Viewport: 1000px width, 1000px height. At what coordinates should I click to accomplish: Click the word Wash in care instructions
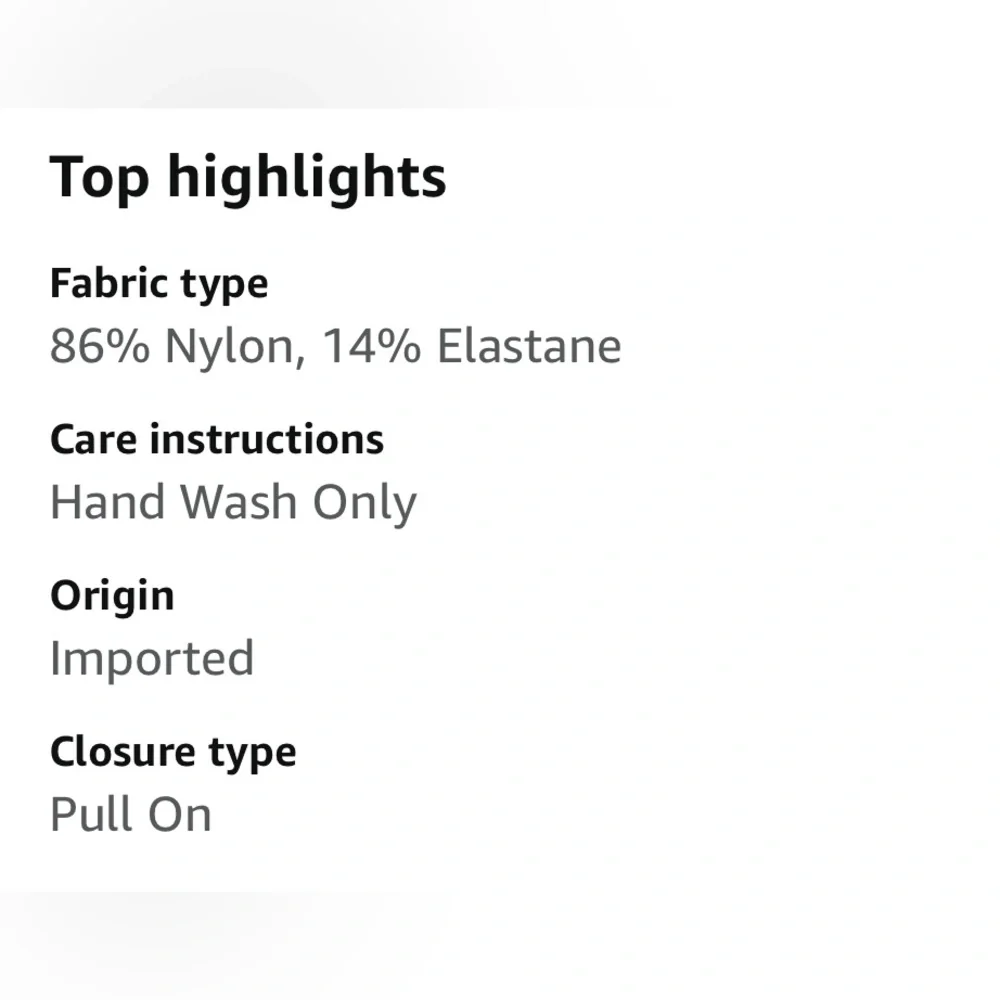click(239, 501)
